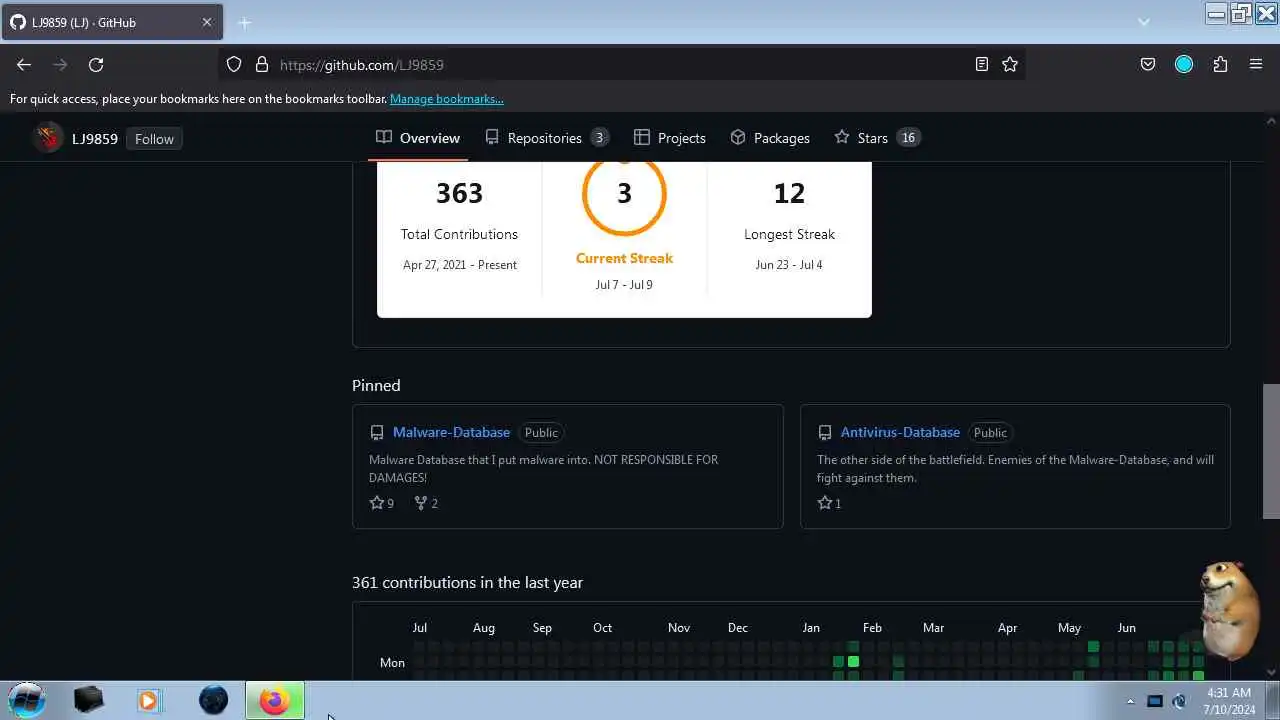Open the Malware-Database repository link
This screenshot has height=720, width=1280.
tap(451, 432)
